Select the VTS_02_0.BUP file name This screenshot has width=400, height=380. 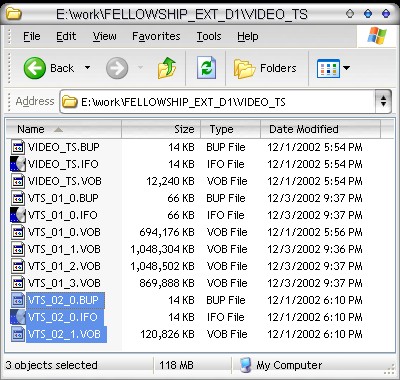click(65, 300)
